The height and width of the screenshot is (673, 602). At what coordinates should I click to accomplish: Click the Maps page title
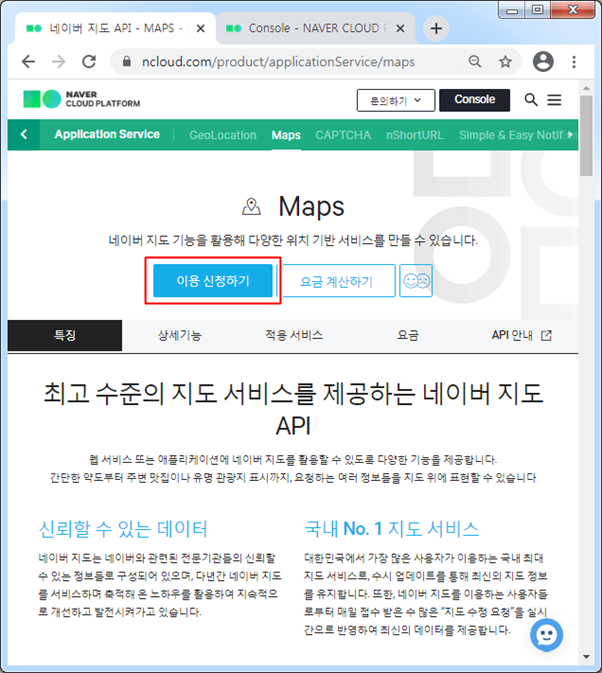click(x=311, y=207)
